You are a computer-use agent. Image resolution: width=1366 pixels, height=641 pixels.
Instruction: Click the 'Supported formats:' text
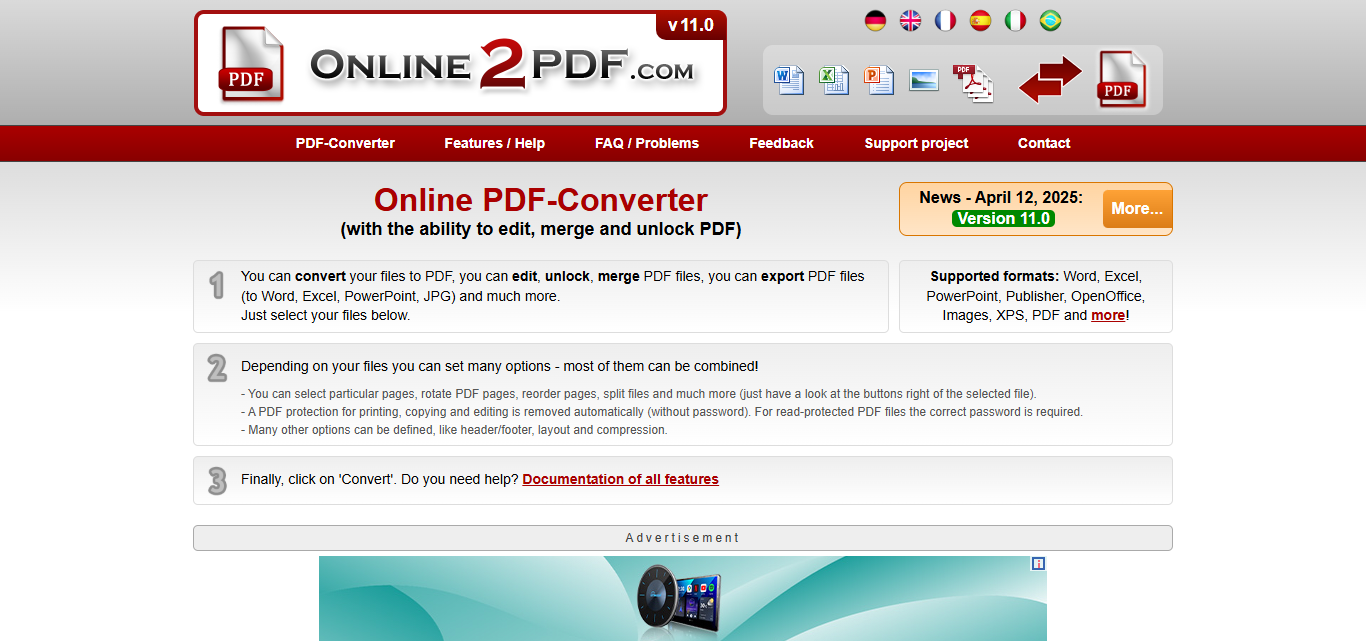coord(995,276)
